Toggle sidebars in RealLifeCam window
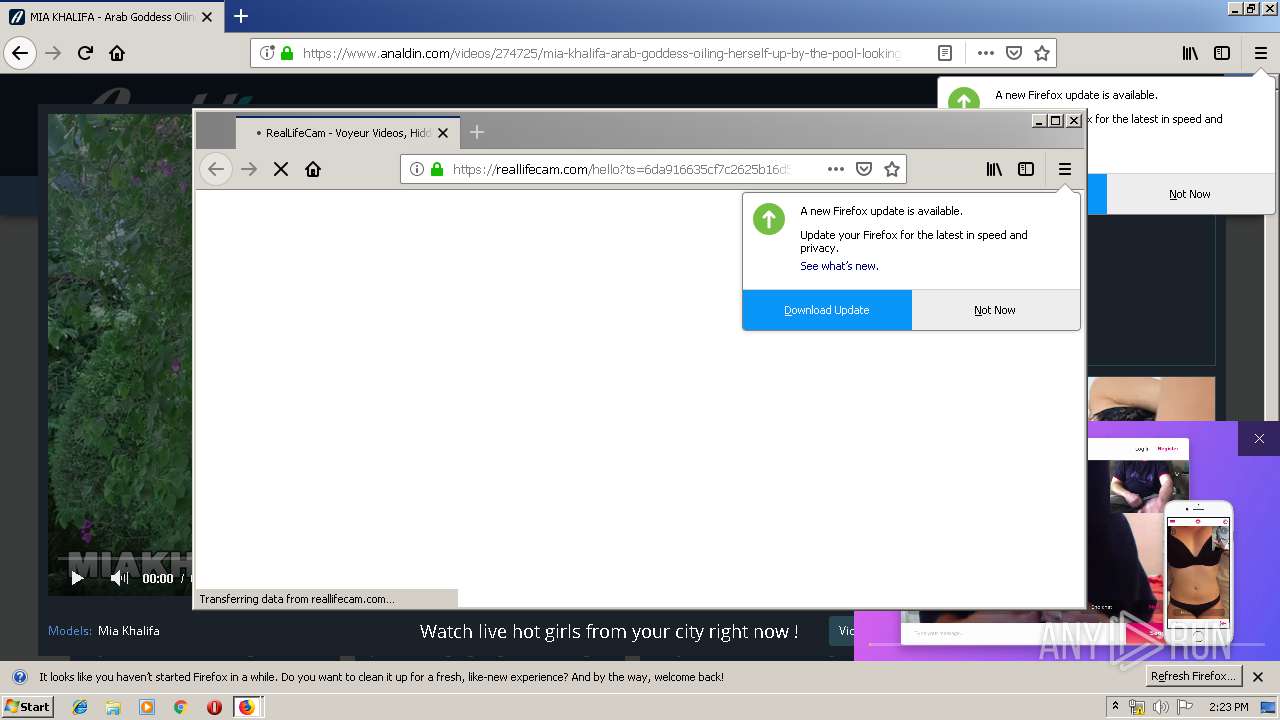The width and height of the screenshot is (1280, 720). [x=1026, y=169]
